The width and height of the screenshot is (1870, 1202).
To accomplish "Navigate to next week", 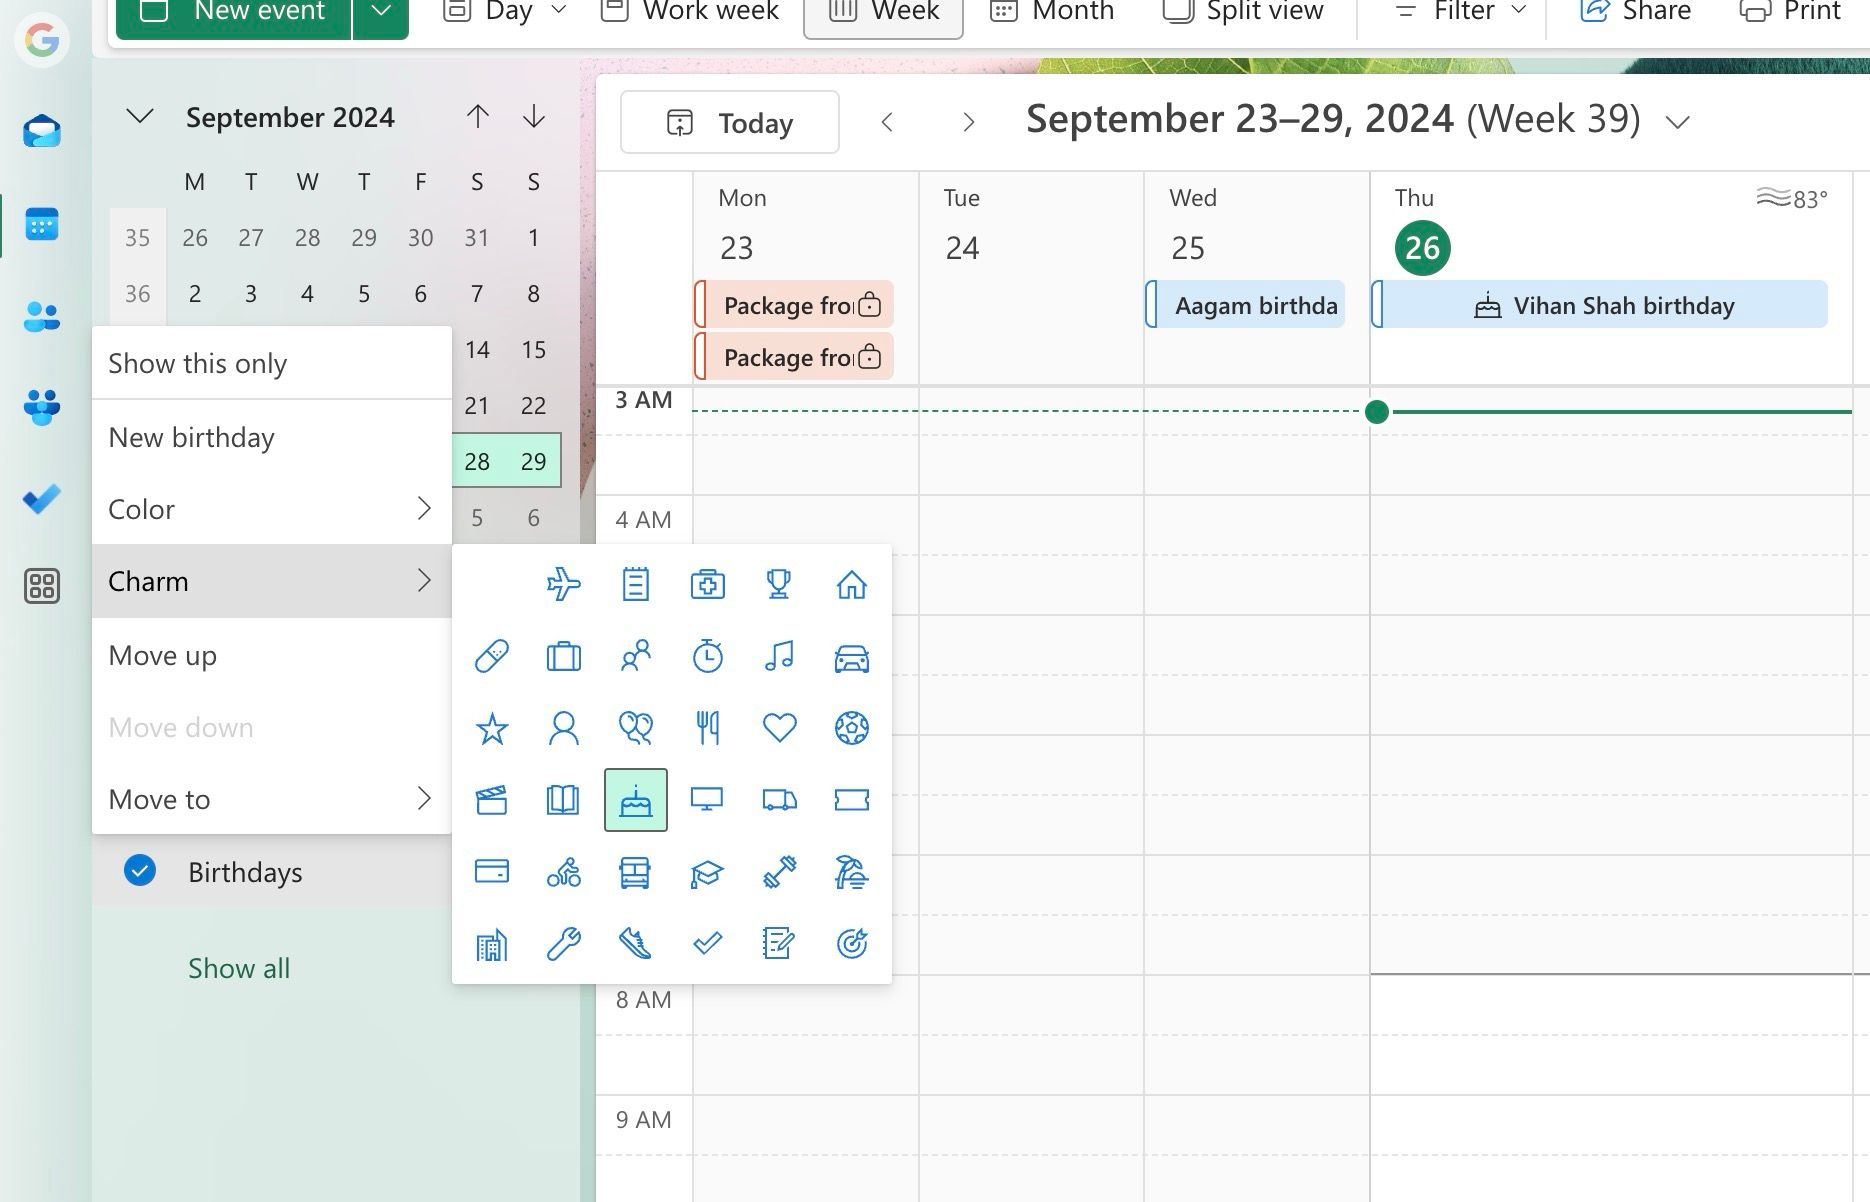I will click(968, 122).
